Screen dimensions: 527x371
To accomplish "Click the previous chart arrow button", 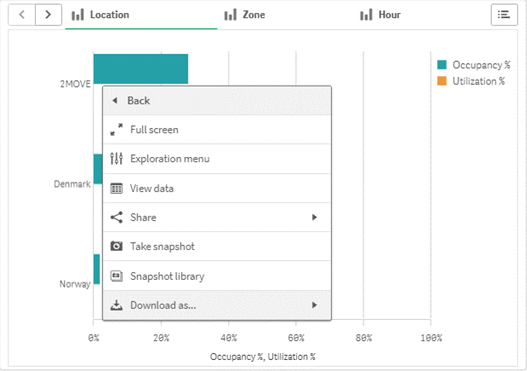I will click(22, 14).
